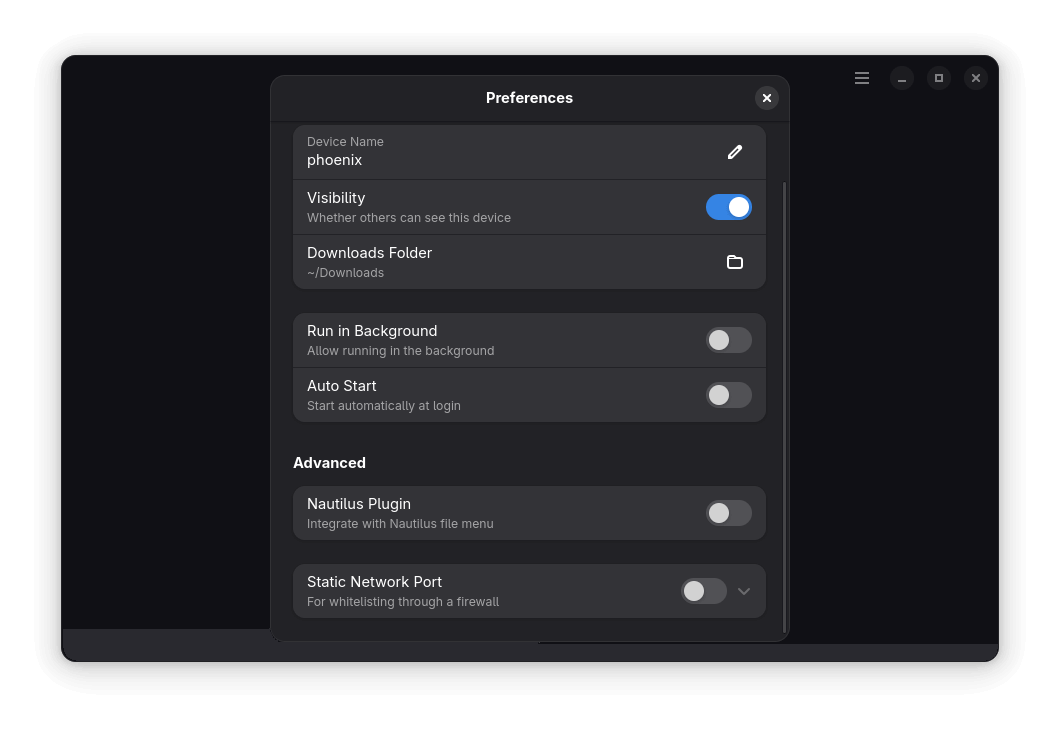Close the Preferences dialog

point(767,97)
